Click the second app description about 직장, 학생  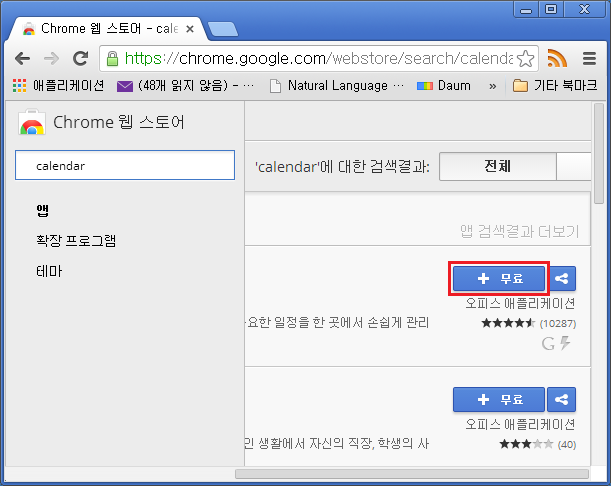click(x=337, y=444)
